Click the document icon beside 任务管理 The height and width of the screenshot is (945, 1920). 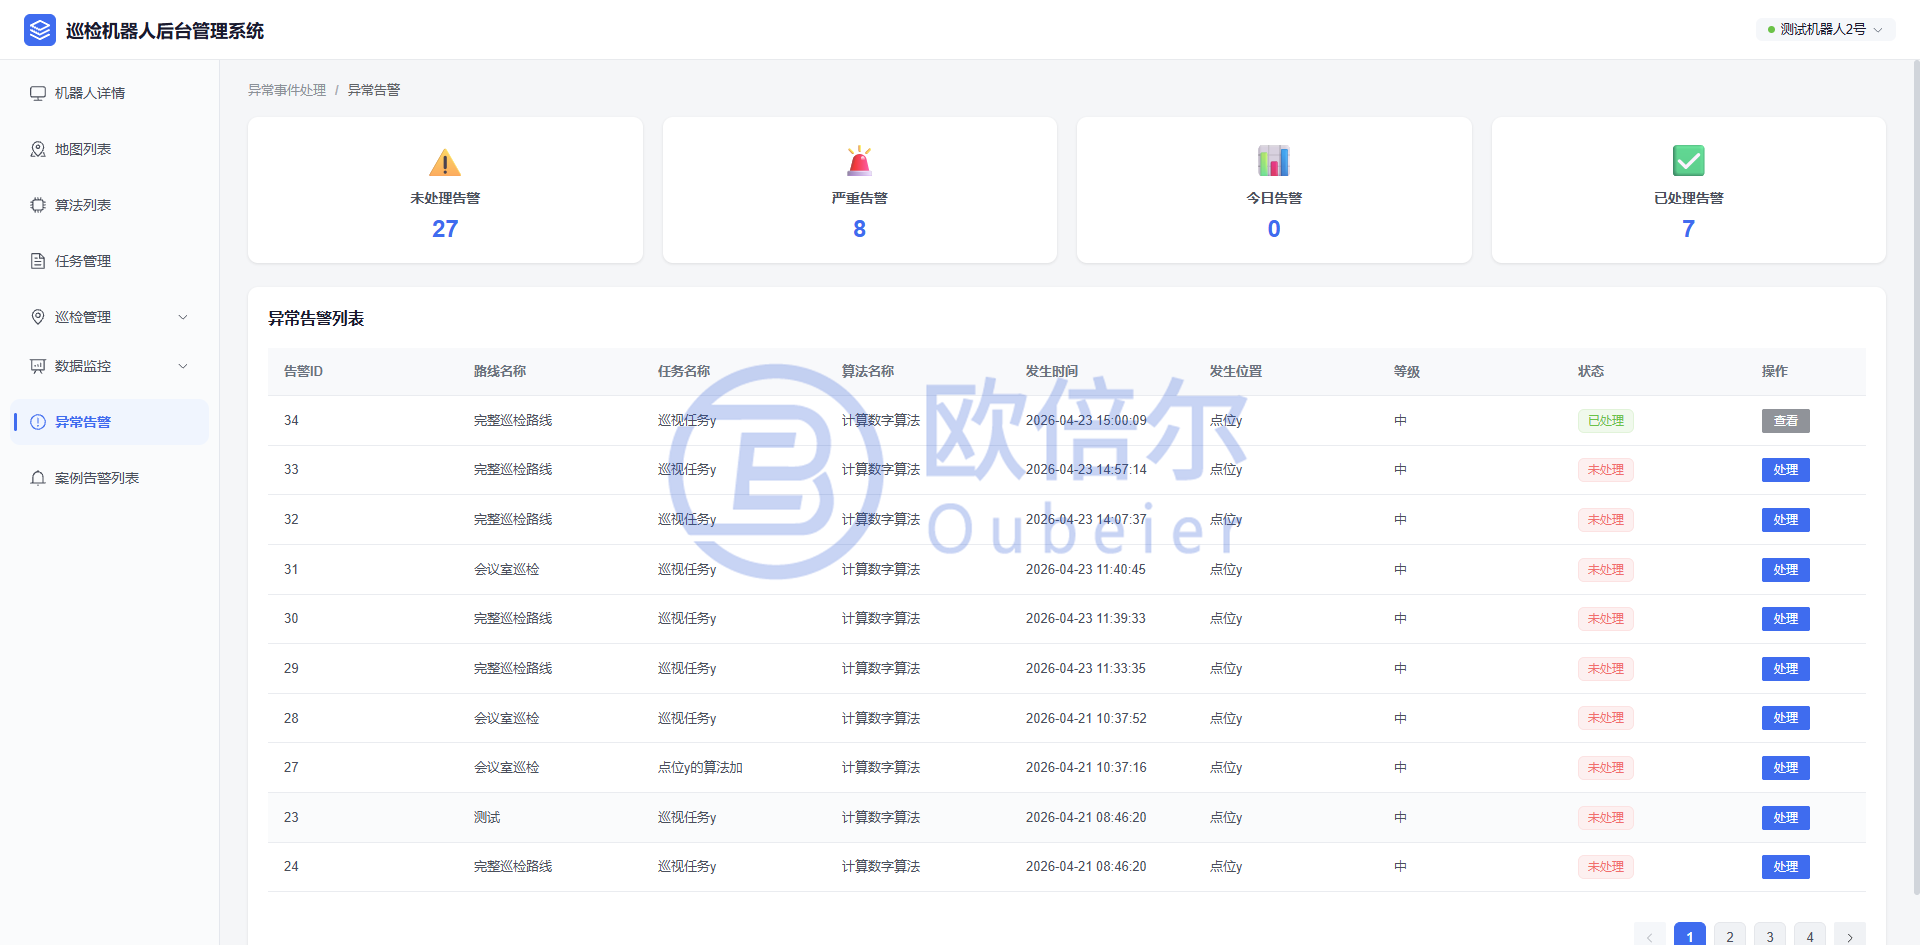click(x=38, y=261)
